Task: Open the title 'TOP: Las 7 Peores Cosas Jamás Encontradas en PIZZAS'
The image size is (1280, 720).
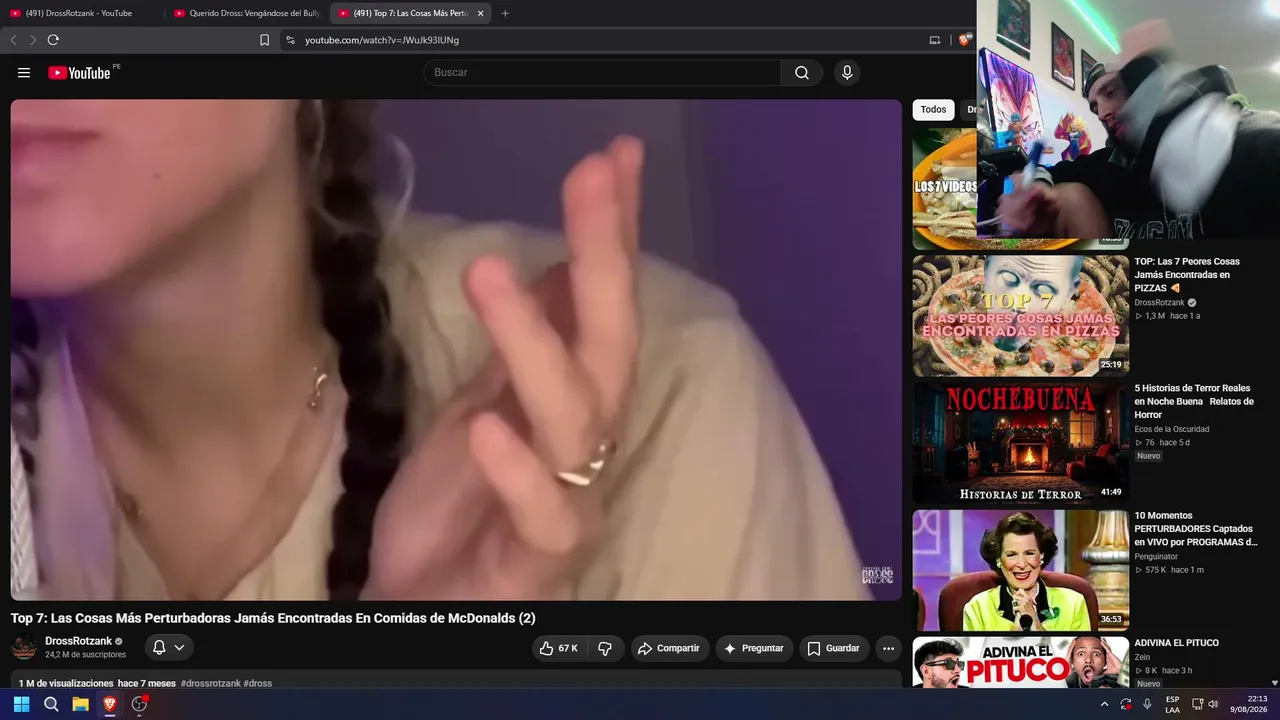Action: point(1187,275)
